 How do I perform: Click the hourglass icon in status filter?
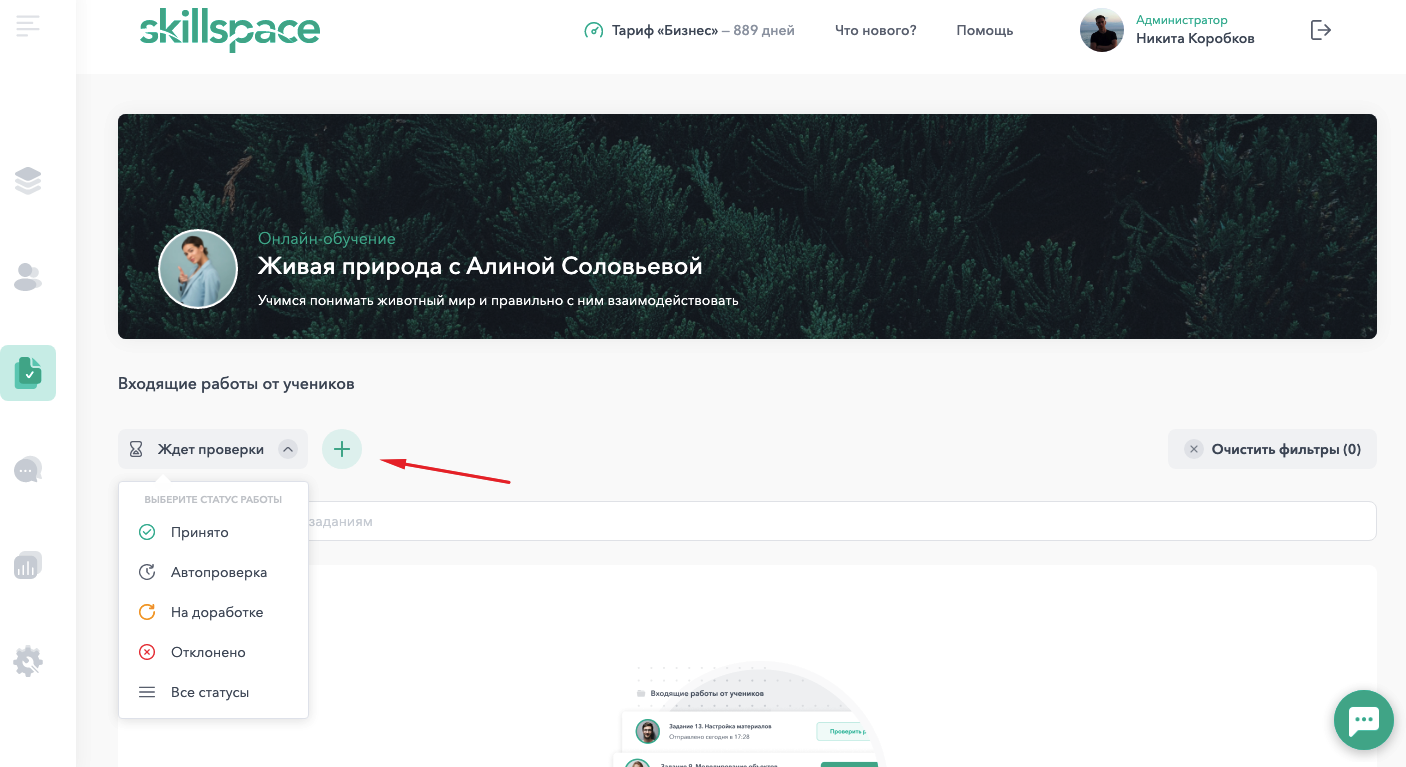[136, 450]
